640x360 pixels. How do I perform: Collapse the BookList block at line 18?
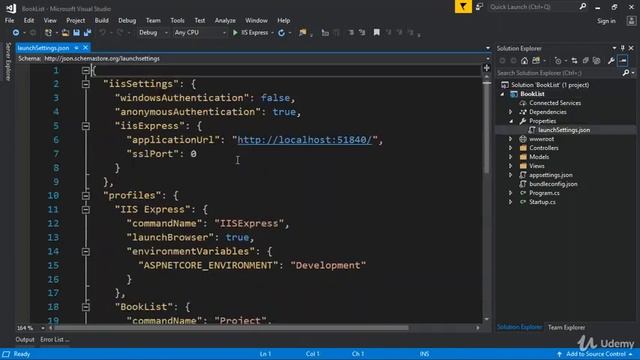(86, 307)
